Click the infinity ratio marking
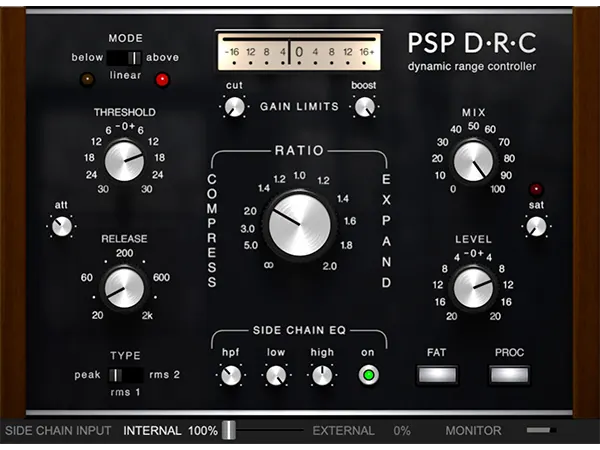Viewport: 600px width, 450px height. coord(269,265)
